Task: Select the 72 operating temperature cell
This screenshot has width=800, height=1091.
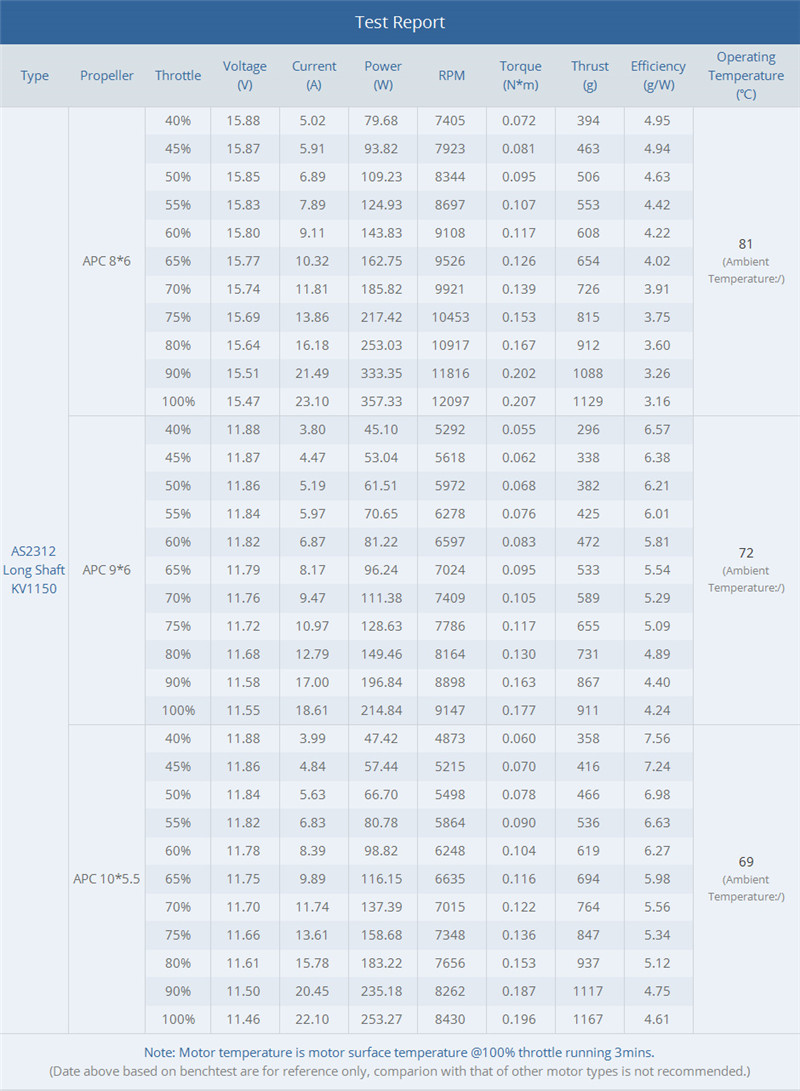Action: (746, 570)
